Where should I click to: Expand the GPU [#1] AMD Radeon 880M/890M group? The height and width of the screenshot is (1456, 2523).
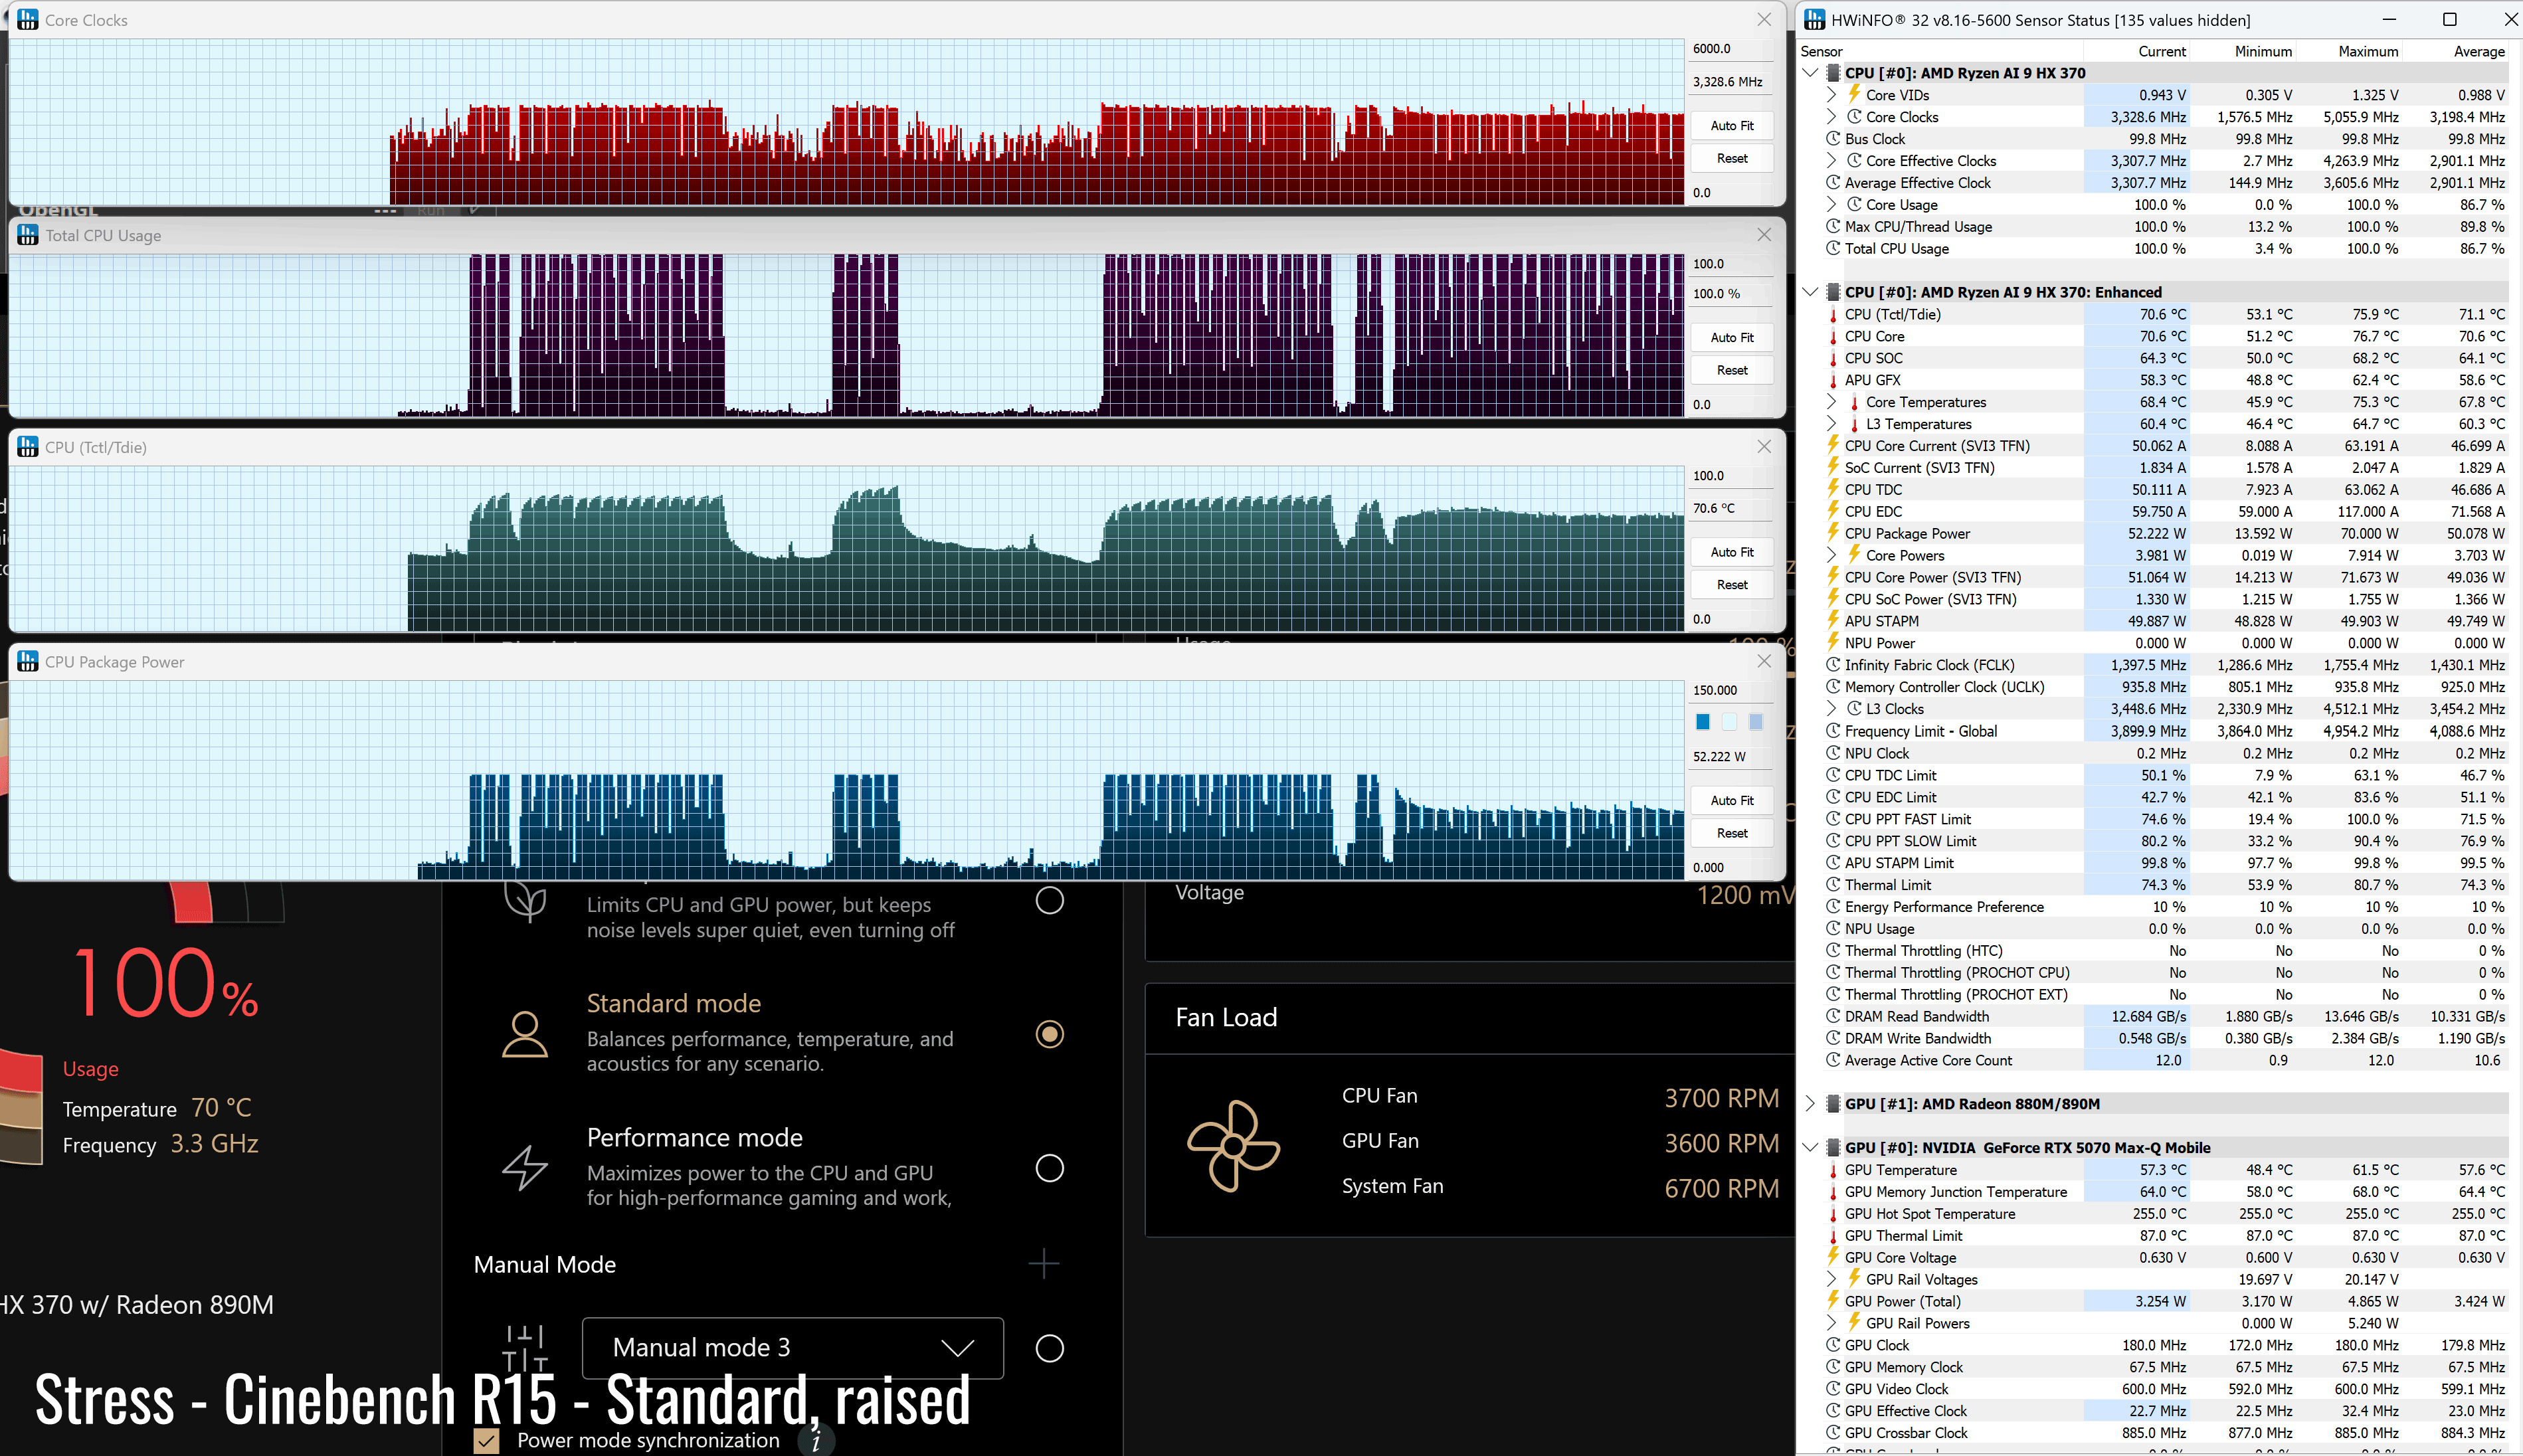(x=1810, y=1104)
